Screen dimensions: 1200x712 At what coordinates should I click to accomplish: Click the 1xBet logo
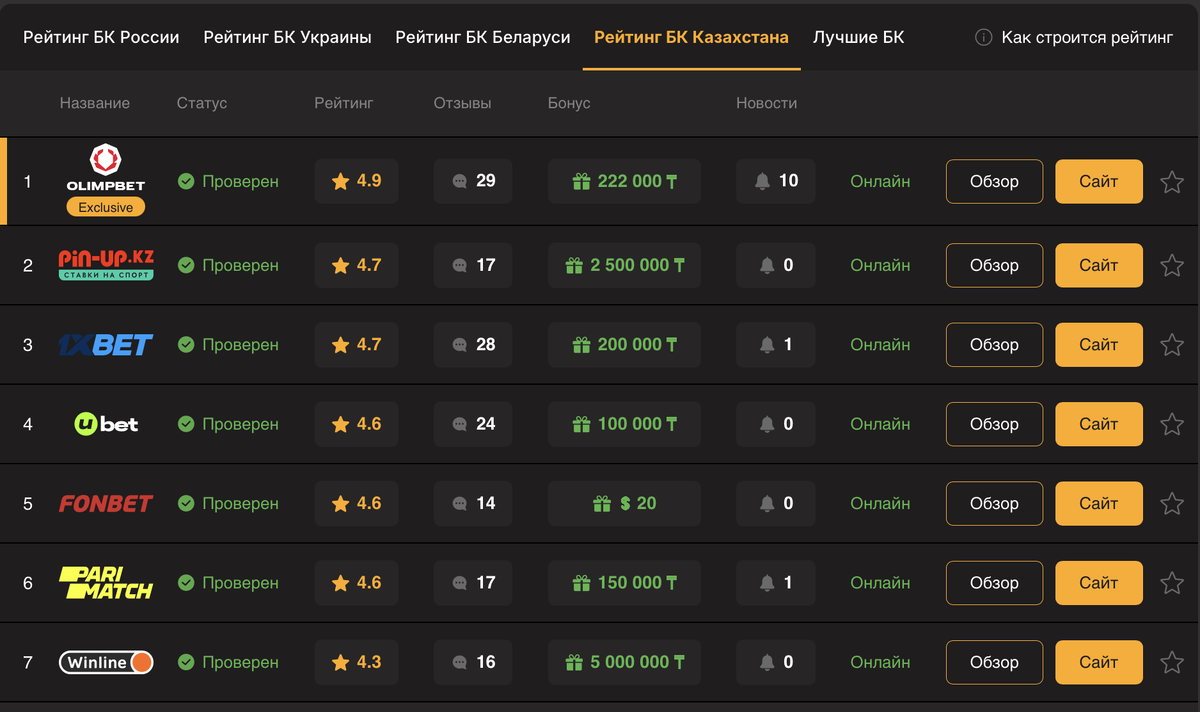click(x=106, y=345)
